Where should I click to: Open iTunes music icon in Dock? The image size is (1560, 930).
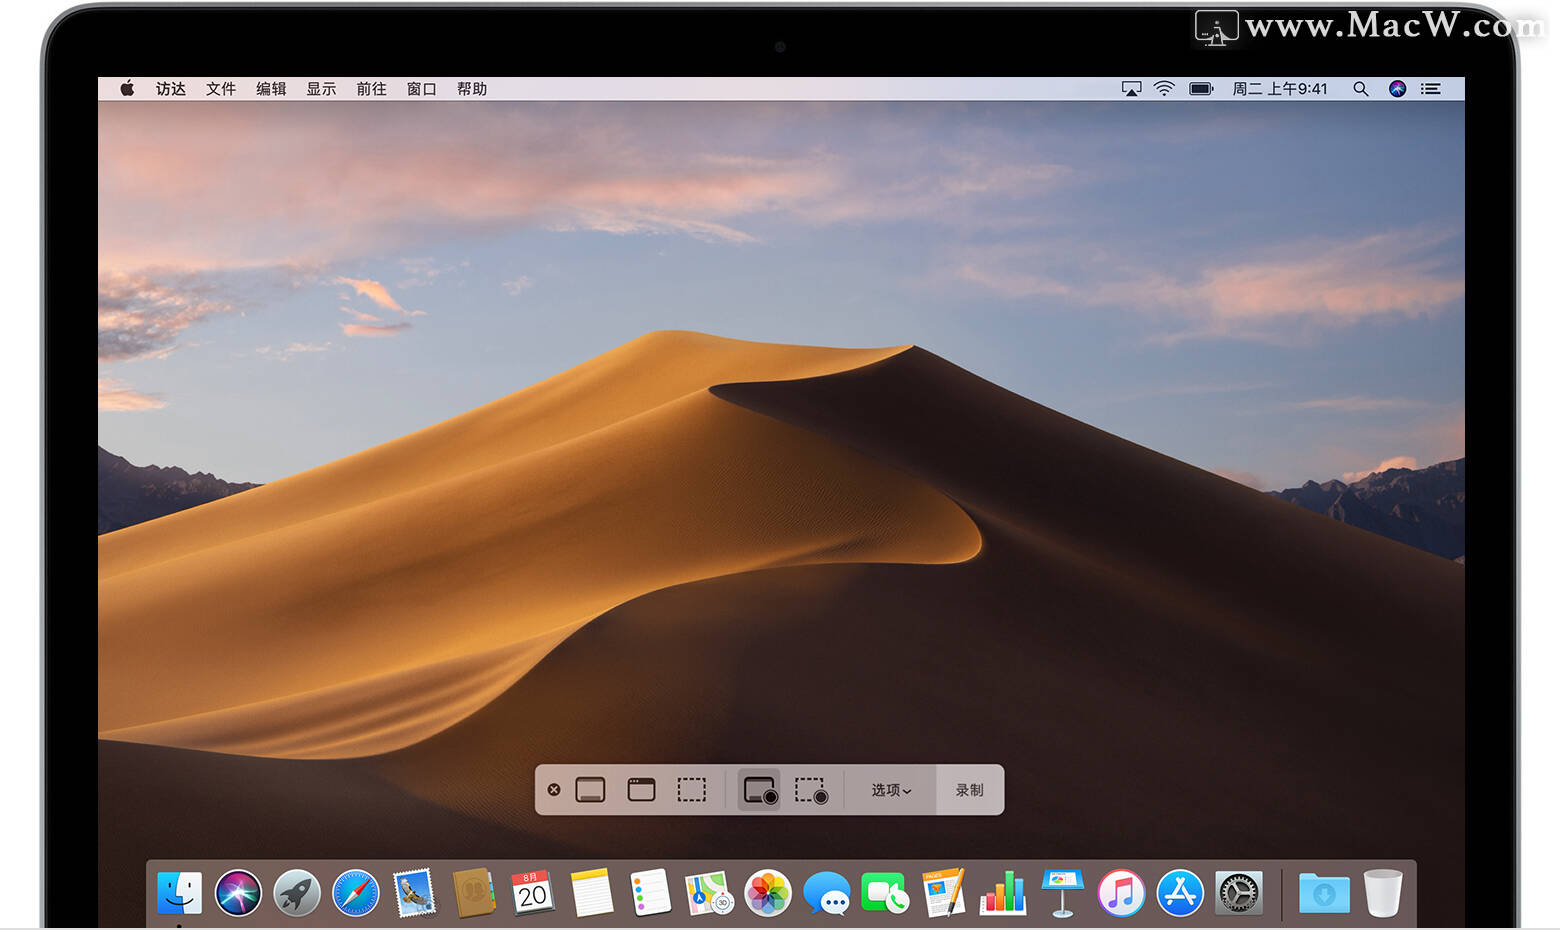pyautogui.click(x=1121, y=893)
